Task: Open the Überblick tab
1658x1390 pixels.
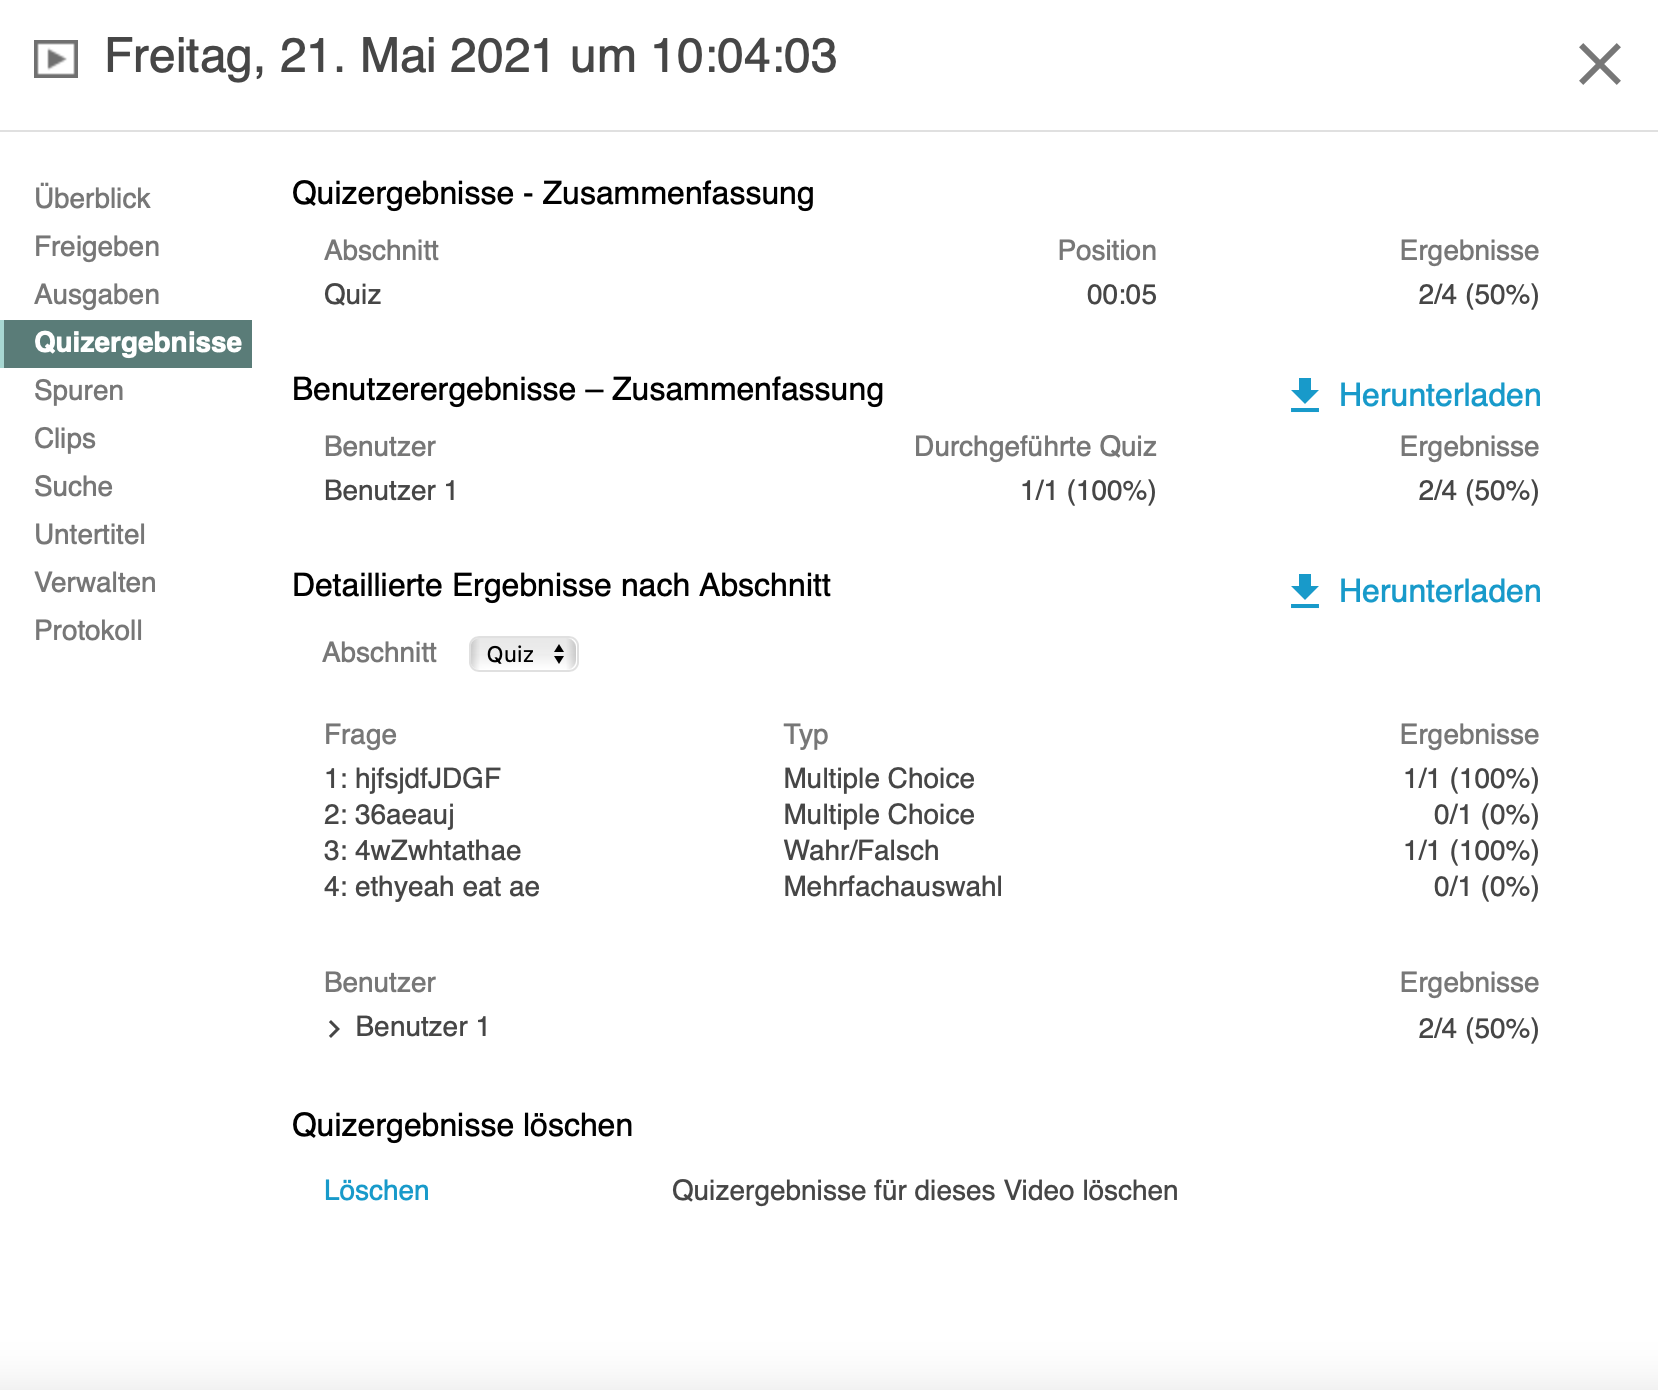Action: [x=92, y=198]
